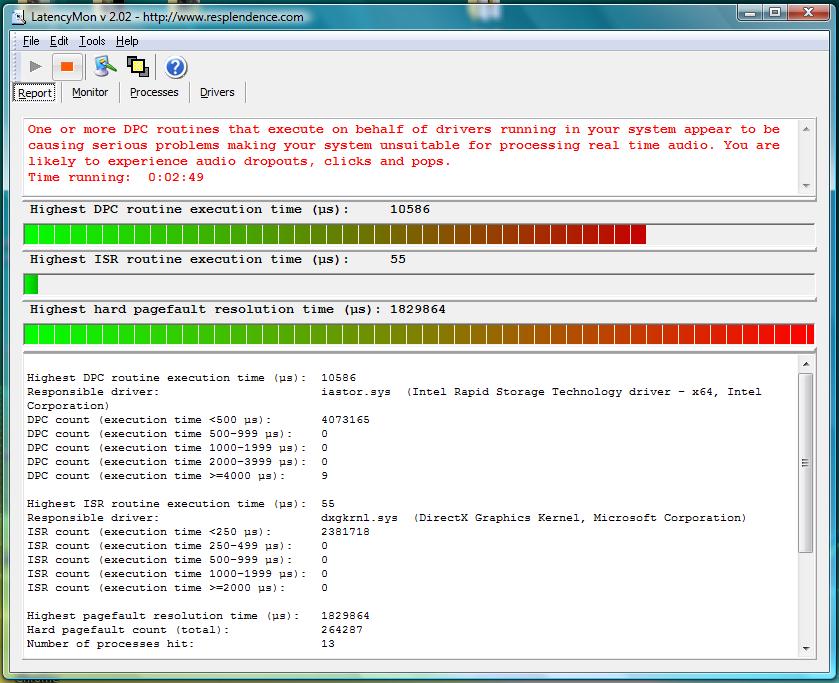839x683 pixels.
Task: Start monitoring with the play button
Action: coord(35,67)
